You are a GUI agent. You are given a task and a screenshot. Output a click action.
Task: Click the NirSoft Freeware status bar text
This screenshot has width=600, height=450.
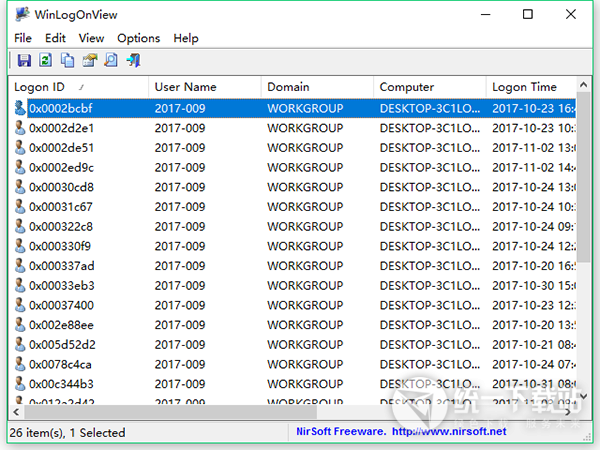341,432
